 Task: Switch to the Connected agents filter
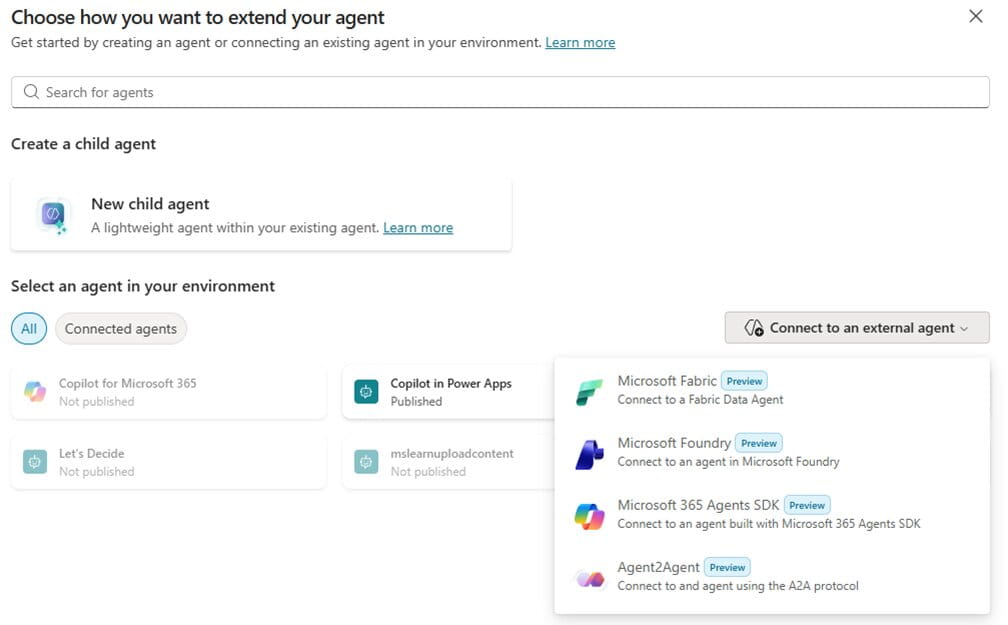pos(120,328)
